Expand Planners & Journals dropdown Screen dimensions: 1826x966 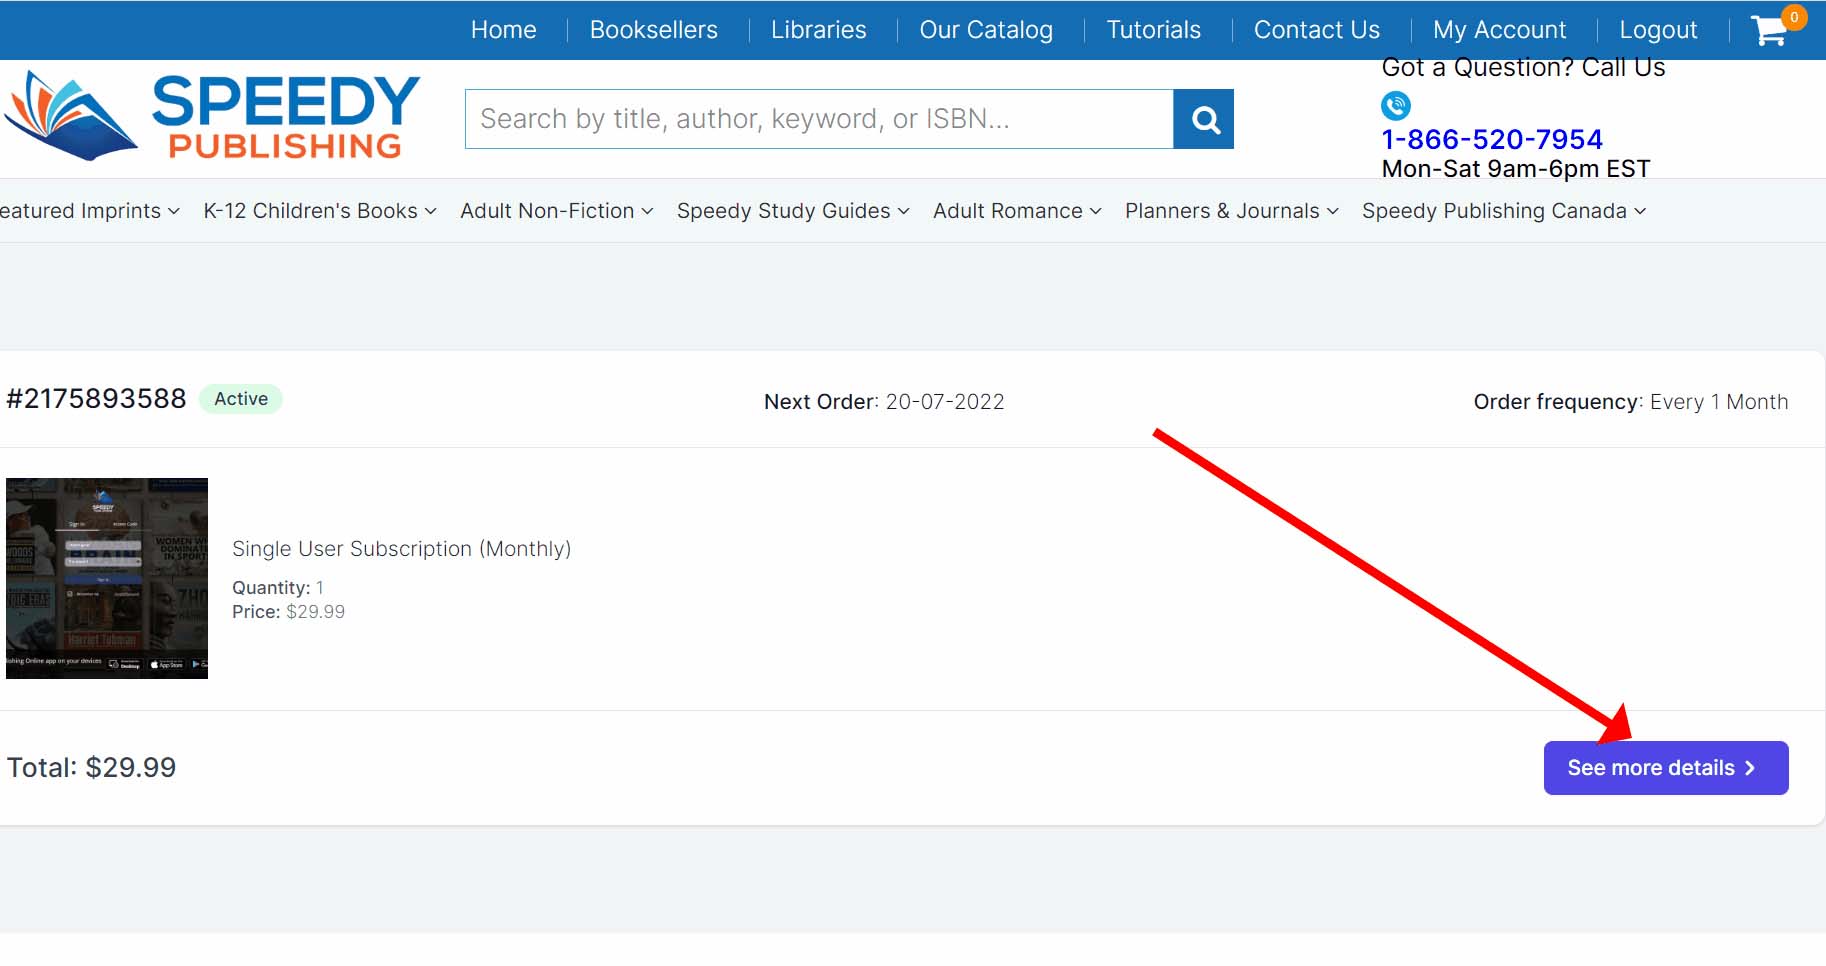click(x=1232, y=211)
